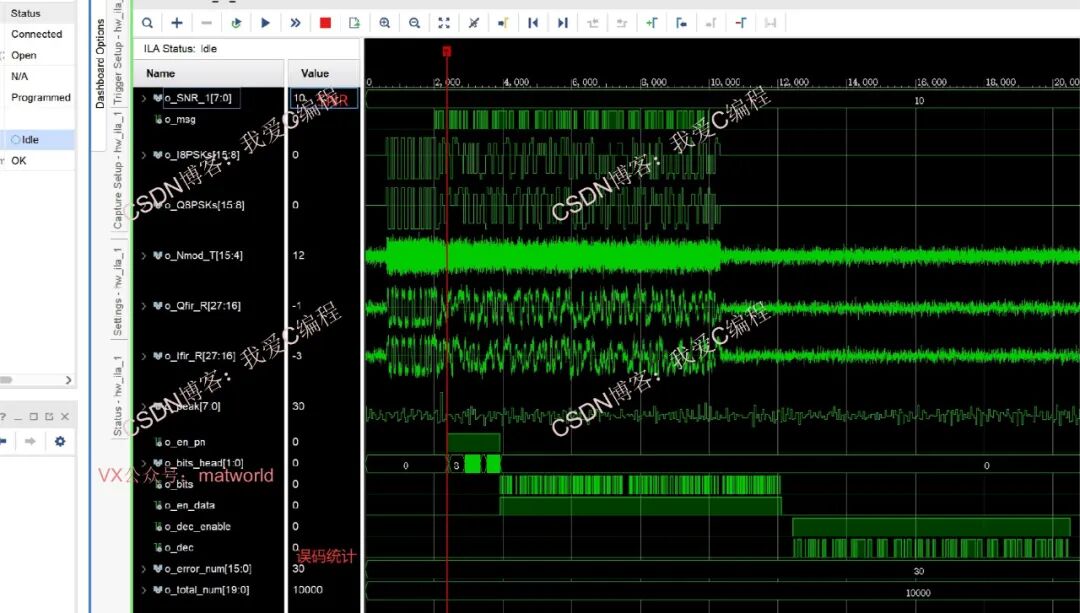This screenshot has width=1080, height=613.
Task: Click the Previous transition icon
Action: (592, 23)
